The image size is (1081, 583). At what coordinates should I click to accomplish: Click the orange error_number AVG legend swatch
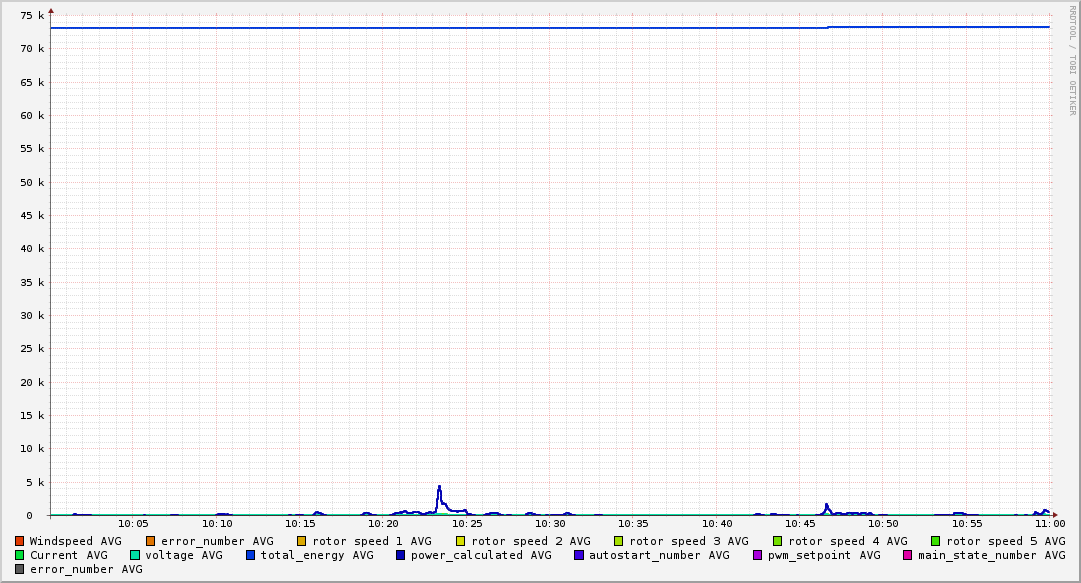pyautogui.click(x=151, y=541)
